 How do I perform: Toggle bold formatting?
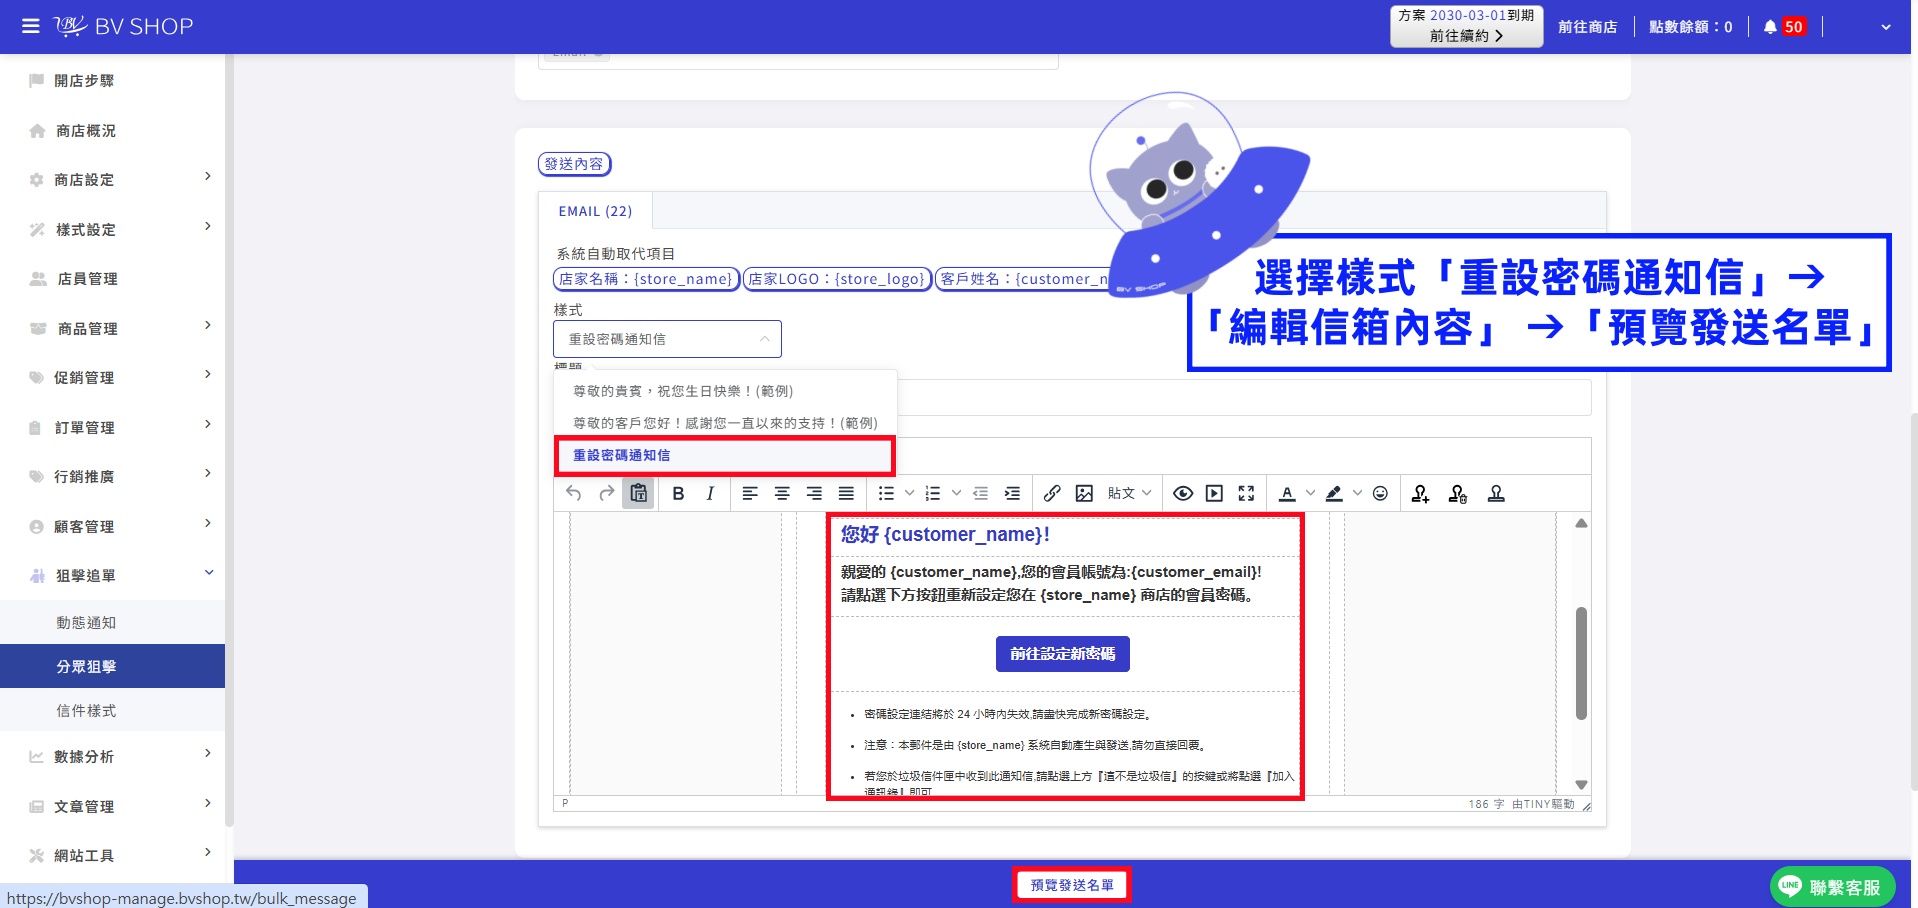pos(678,493)
